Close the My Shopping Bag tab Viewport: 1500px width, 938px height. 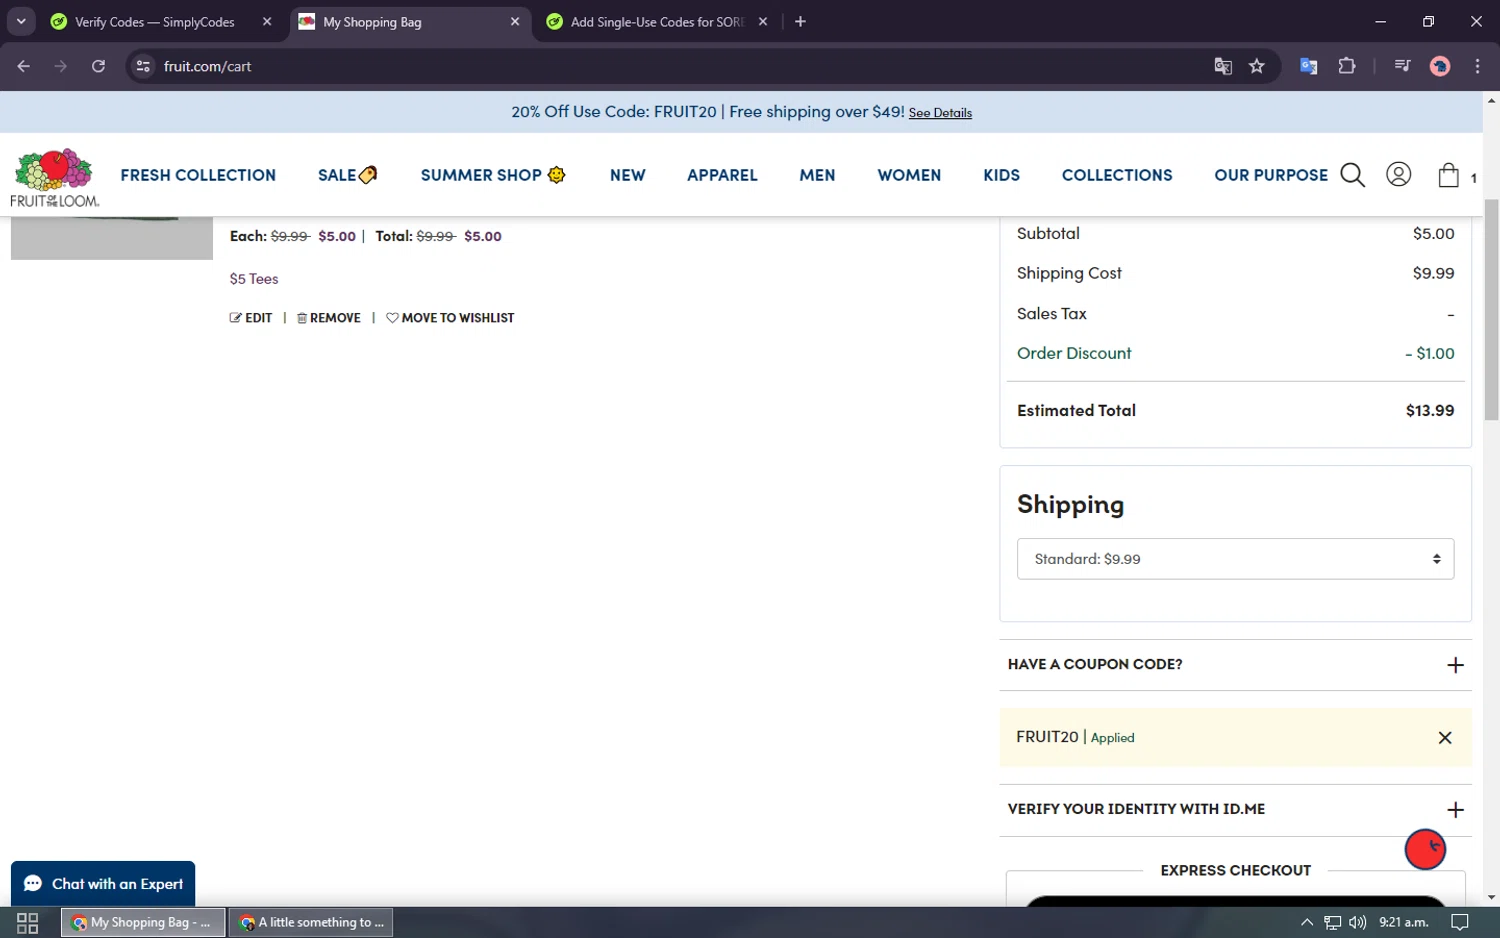(x=515, y=22)
